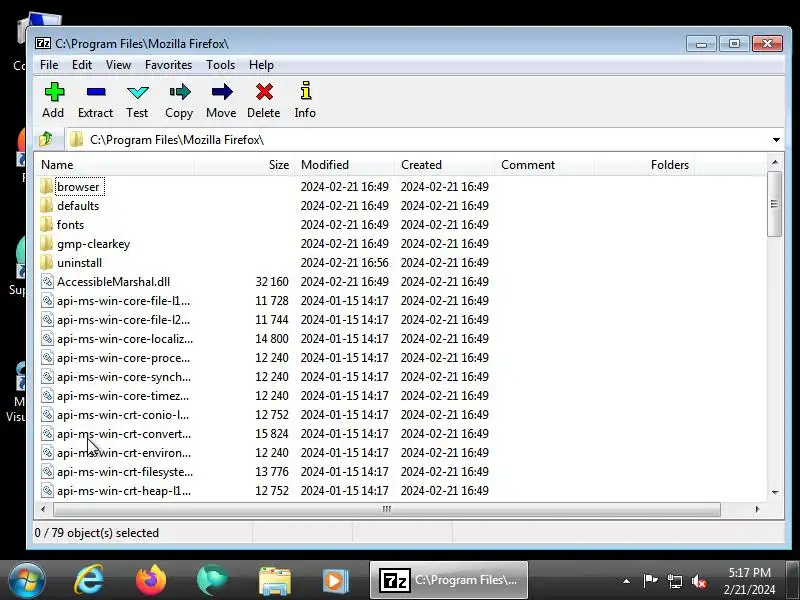This screenshot has height=600, width=800.
Task: Open the Edge-like taskbar browser icon
Action: tap(212, 580)
